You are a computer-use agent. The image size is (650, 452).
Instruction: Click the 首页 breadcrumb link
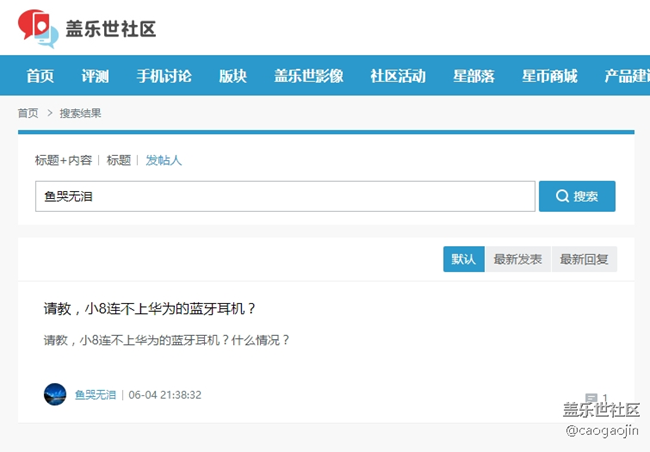28,113
